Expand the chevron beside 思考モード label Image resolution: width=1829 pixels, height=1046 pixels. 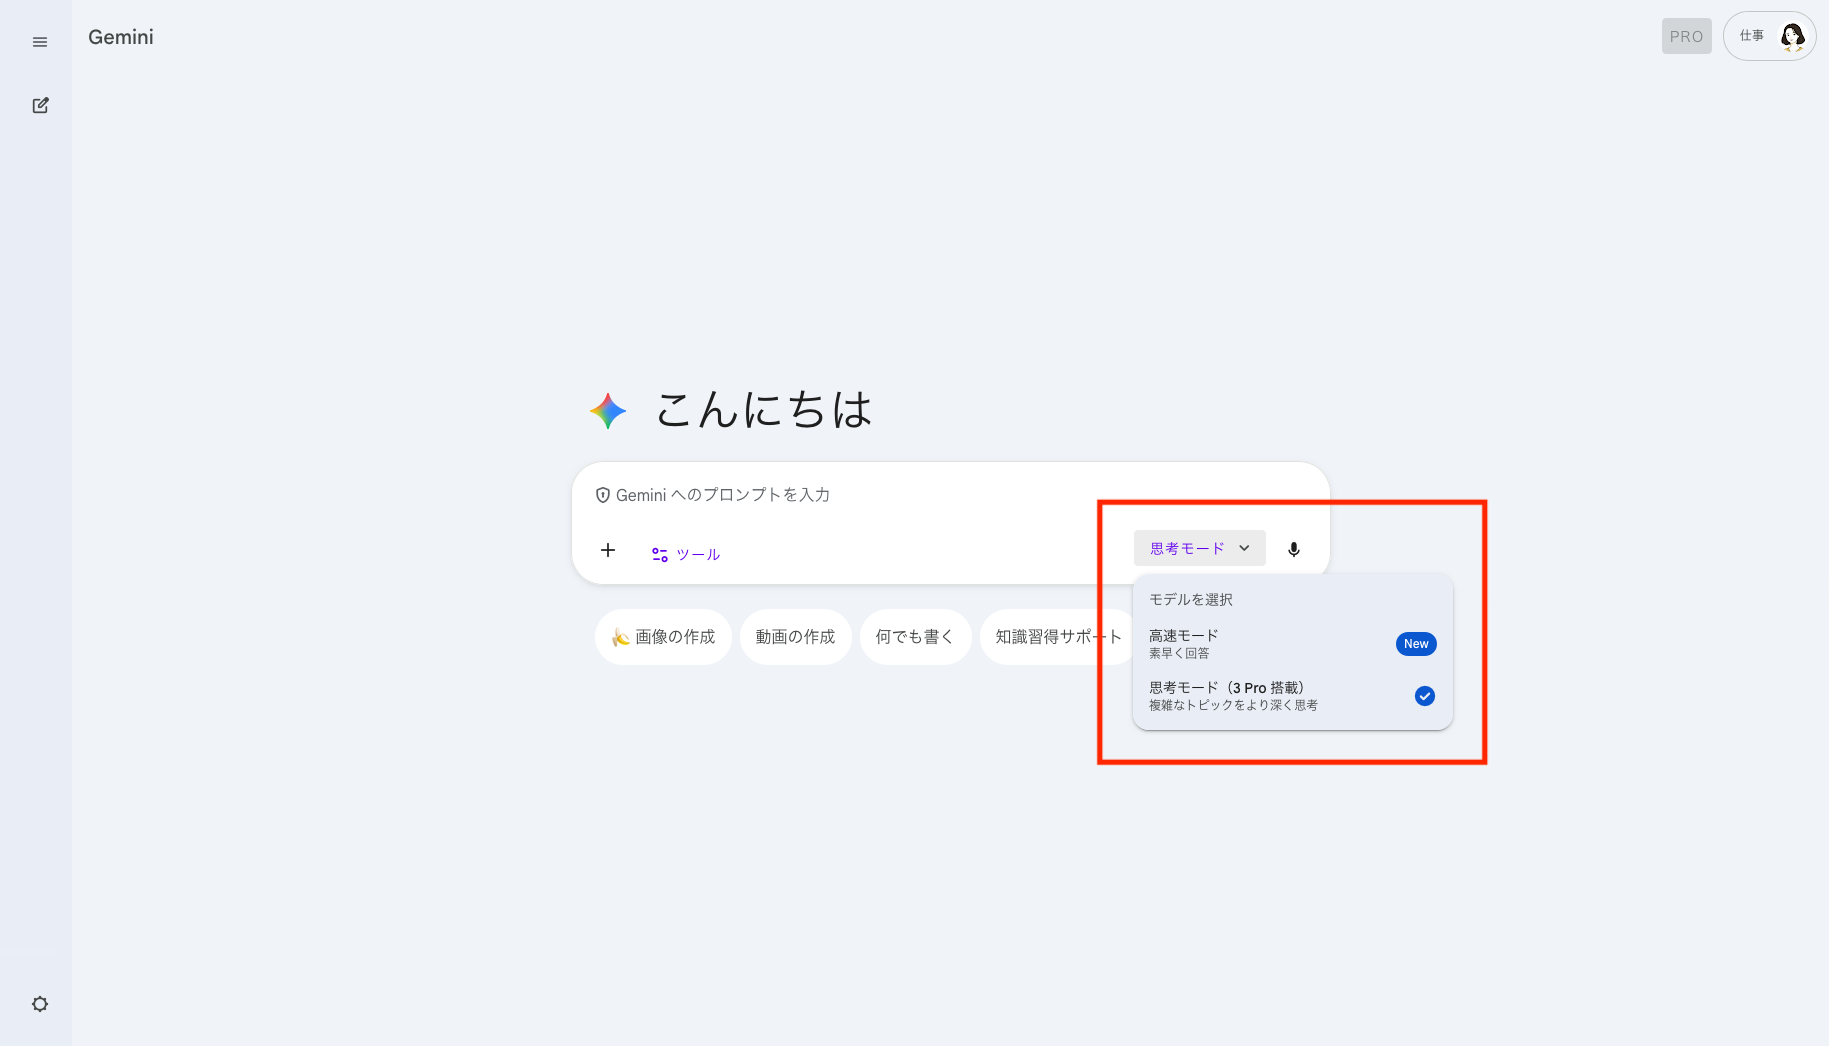coord(1245,548)
